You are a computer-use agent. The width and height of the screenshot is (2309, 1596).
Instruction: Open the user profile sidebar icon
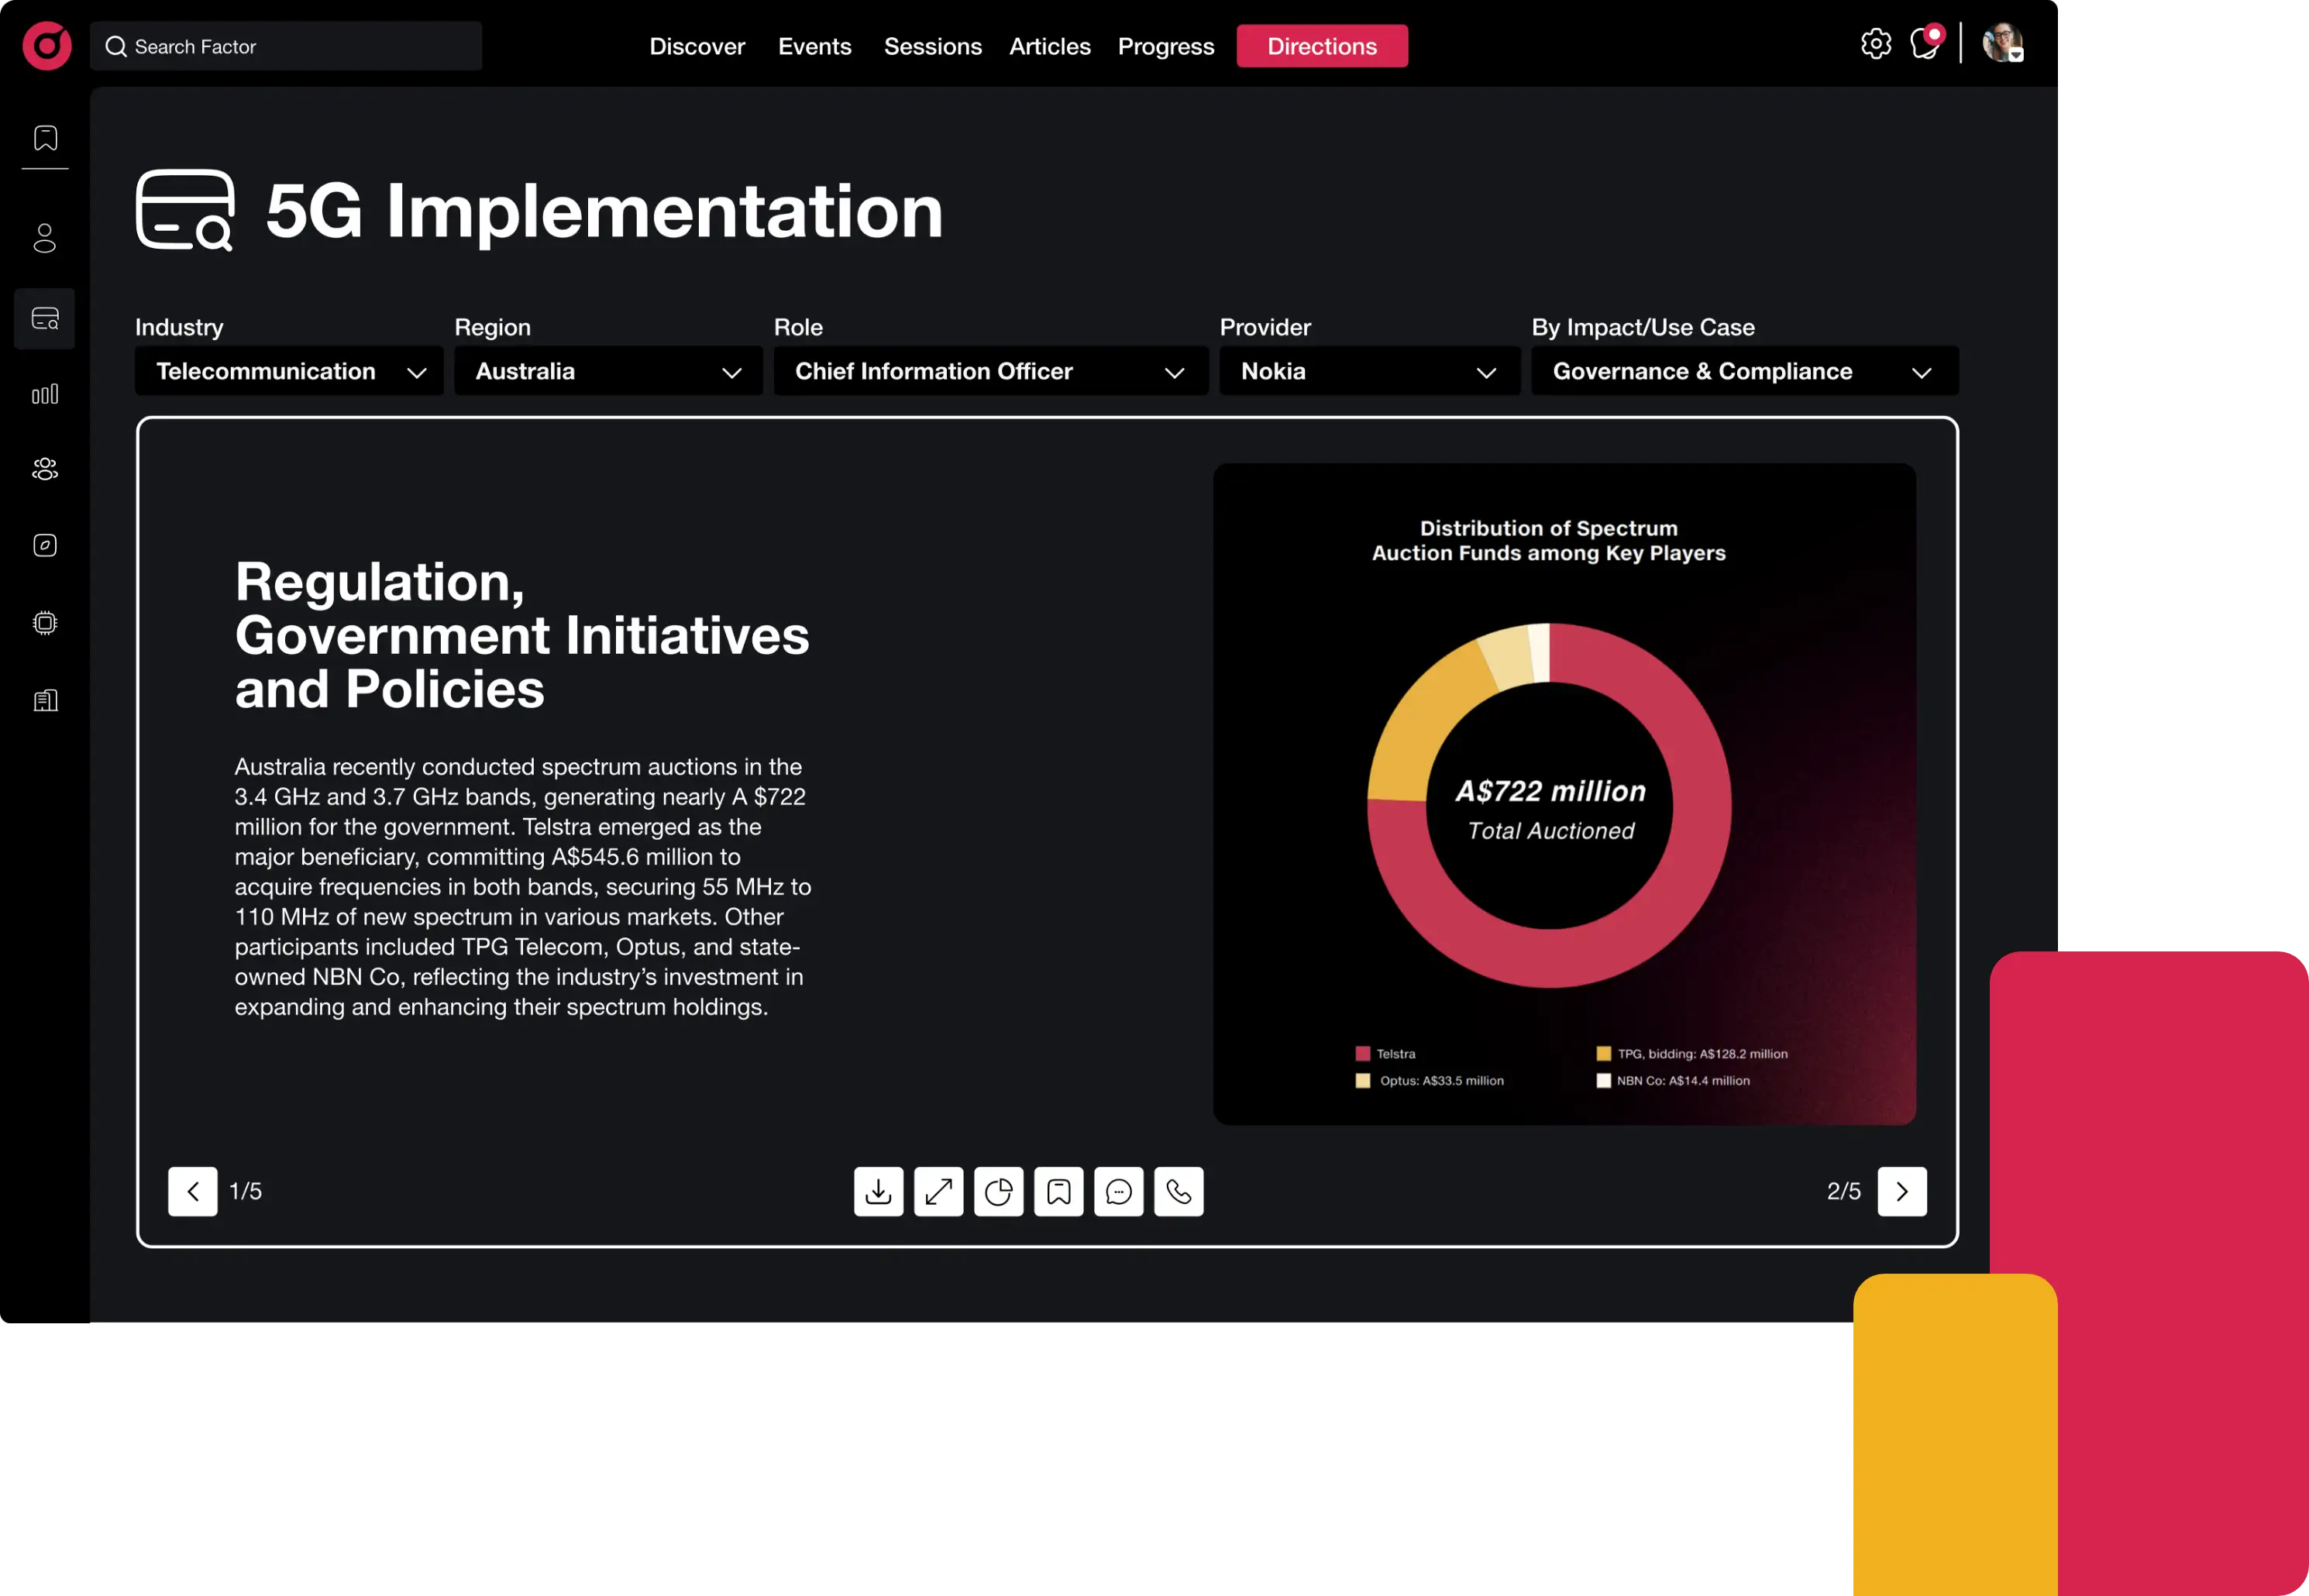pos(45,238)
